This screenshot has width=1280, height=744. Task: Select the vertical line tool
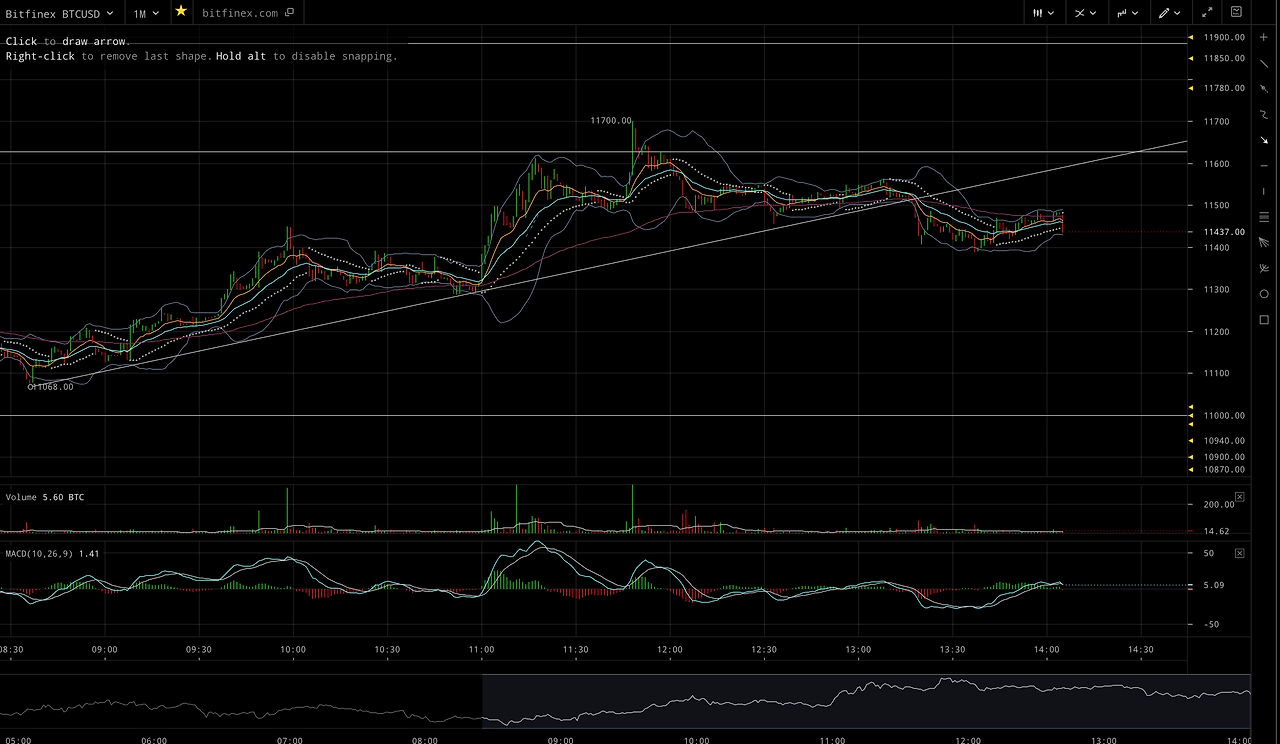(x=1264, y=191)
